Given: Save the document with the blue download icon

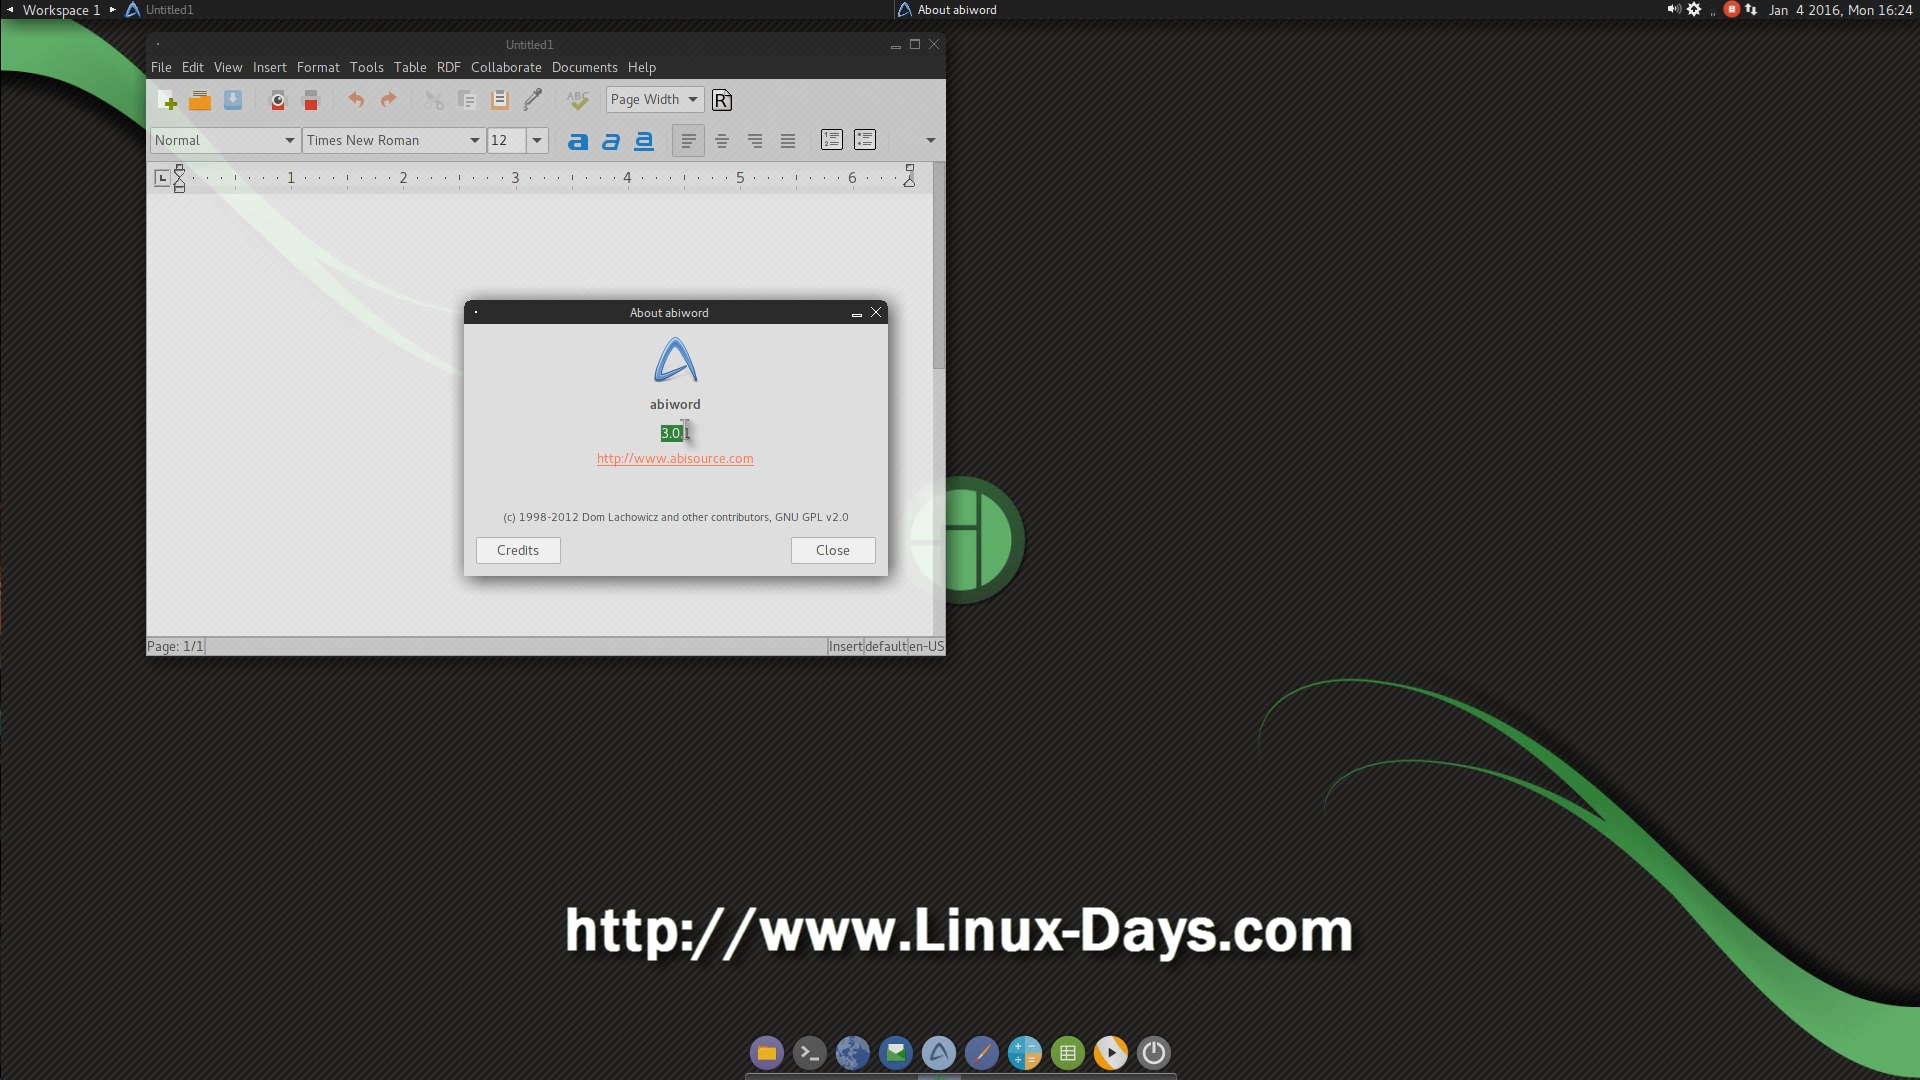Looking at the screenshot, I should [233, 100].
